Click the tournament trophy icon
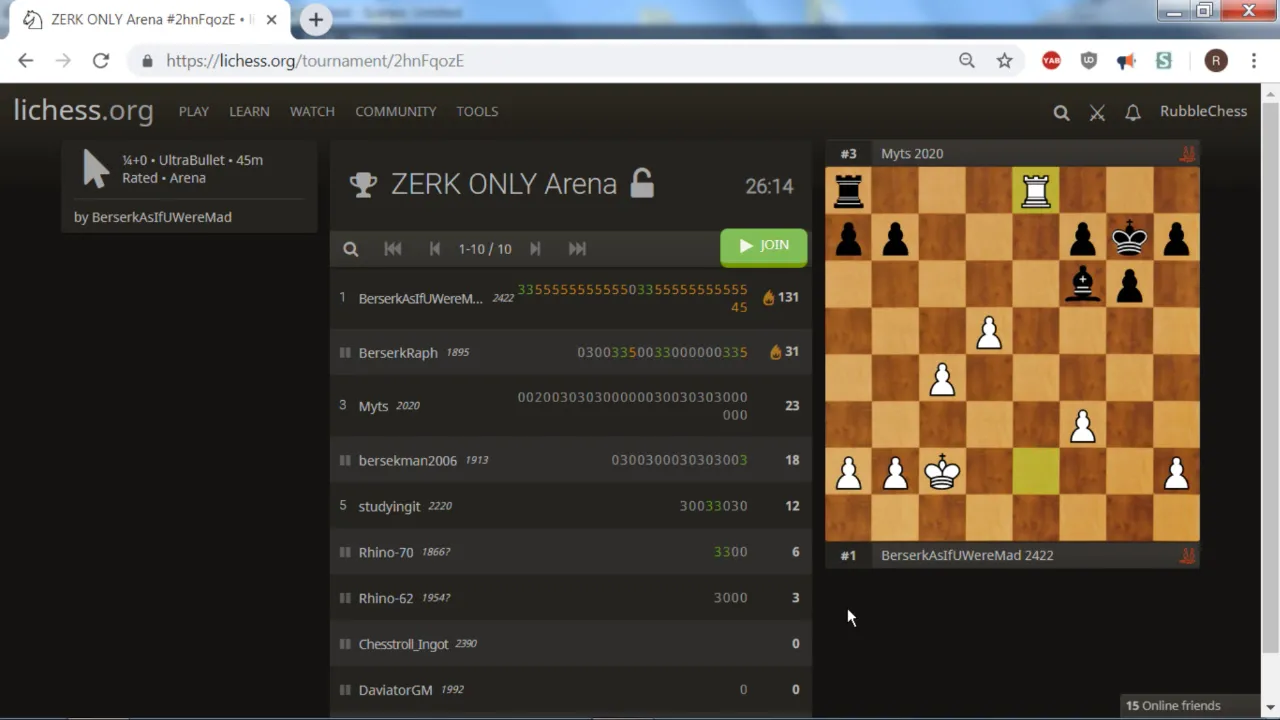1280x720 pixels. point(363,185)
